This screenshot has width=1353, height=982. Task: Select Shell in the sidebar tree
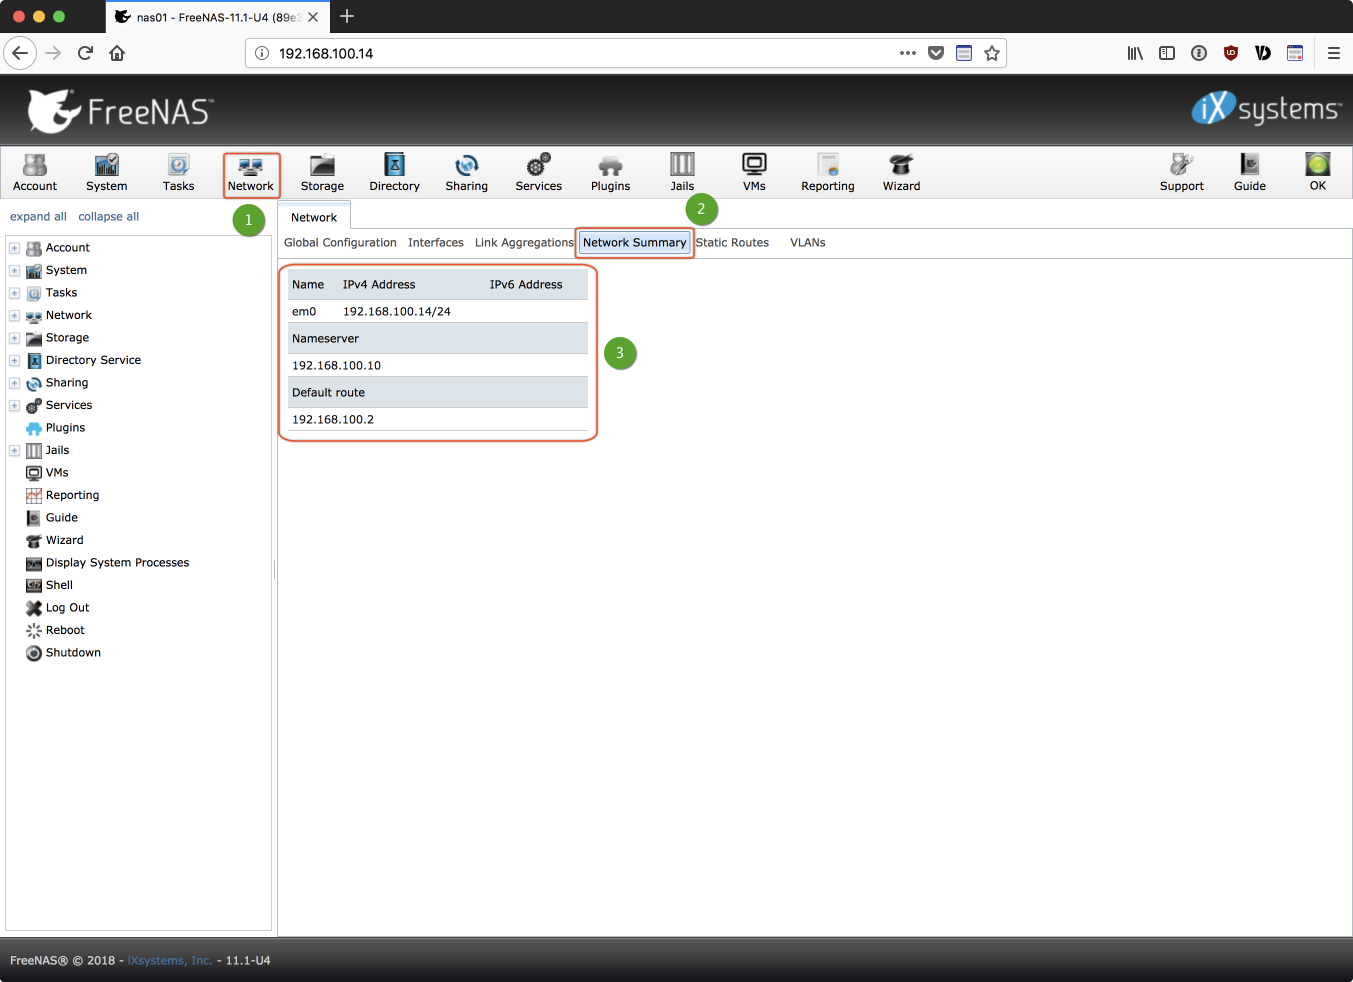point(59,585)
